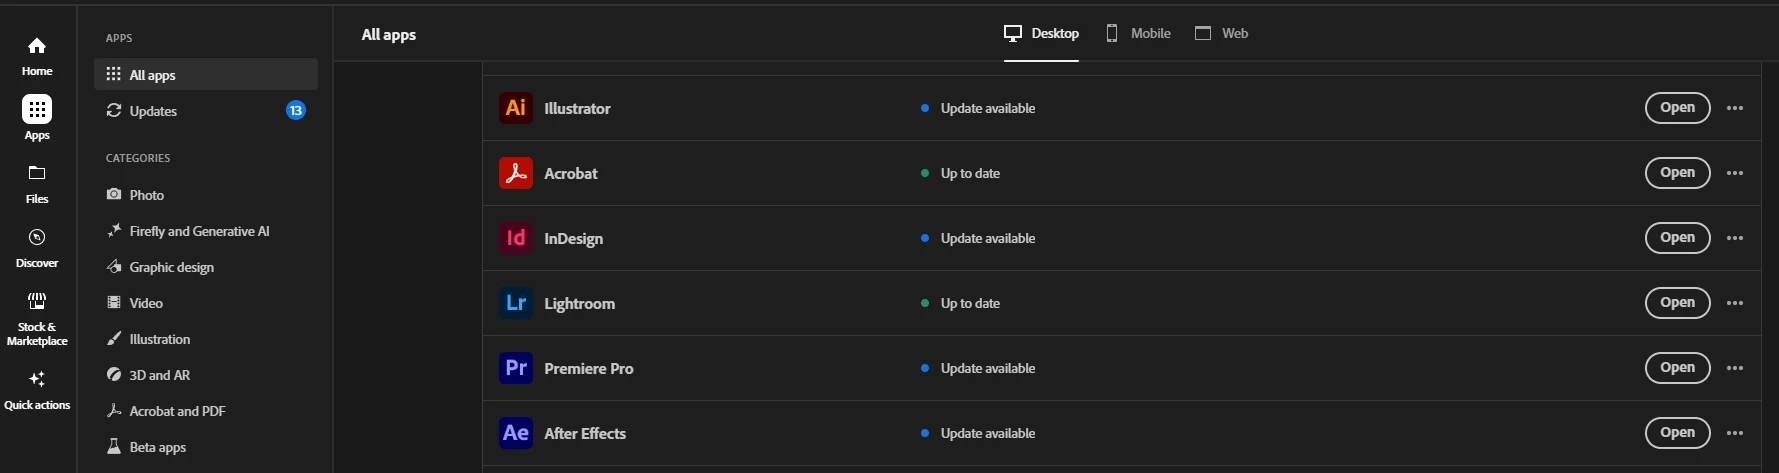Open the Updates section in sidebar
The height and width of the screenshot is (473, 1779).
coord(206,111)
